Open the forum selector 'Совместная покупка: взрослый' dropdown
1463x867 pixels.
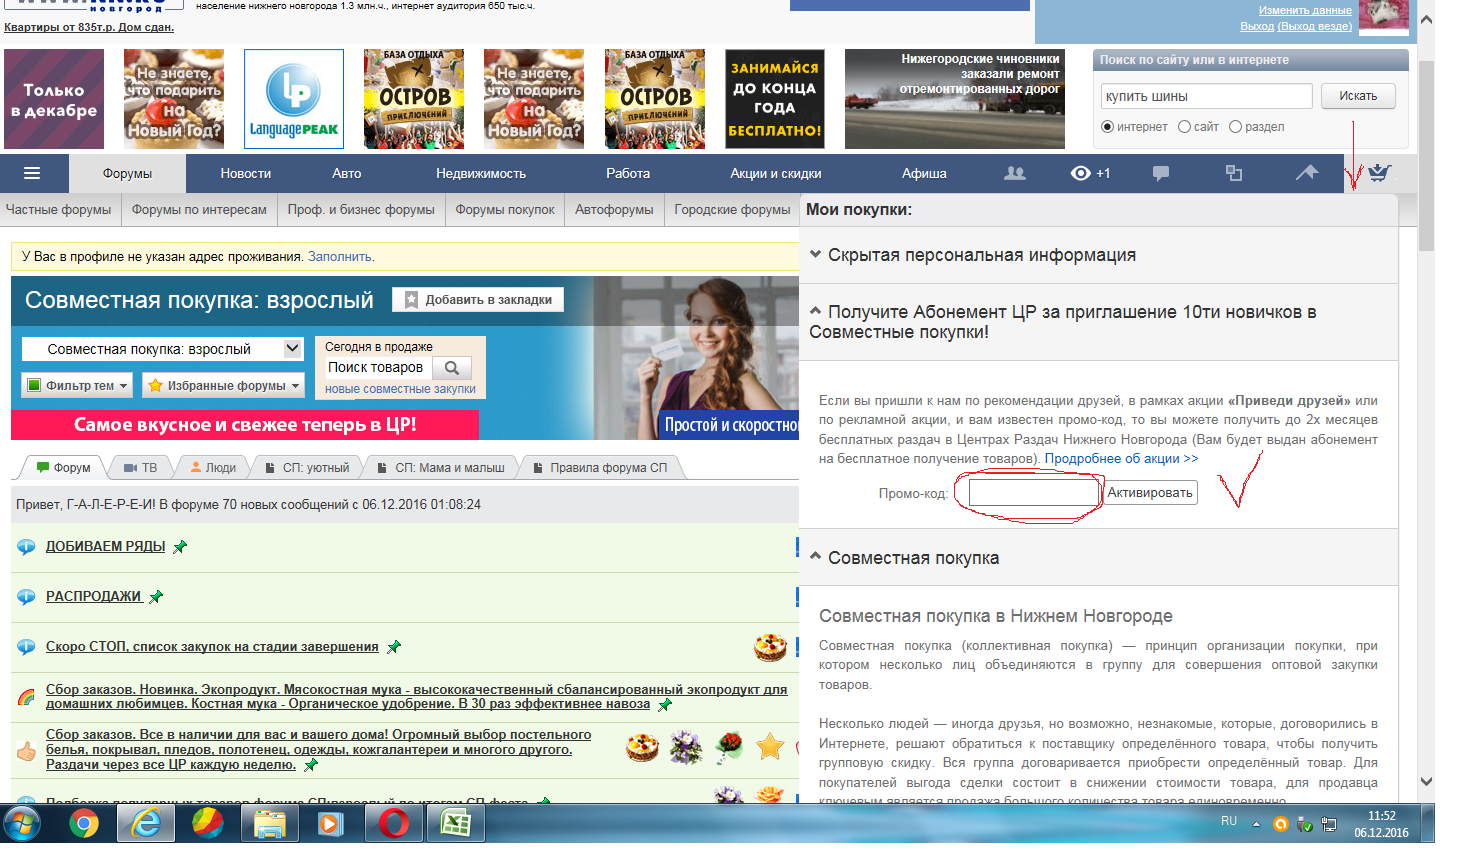pyautogui.click(x=162, y=349)
